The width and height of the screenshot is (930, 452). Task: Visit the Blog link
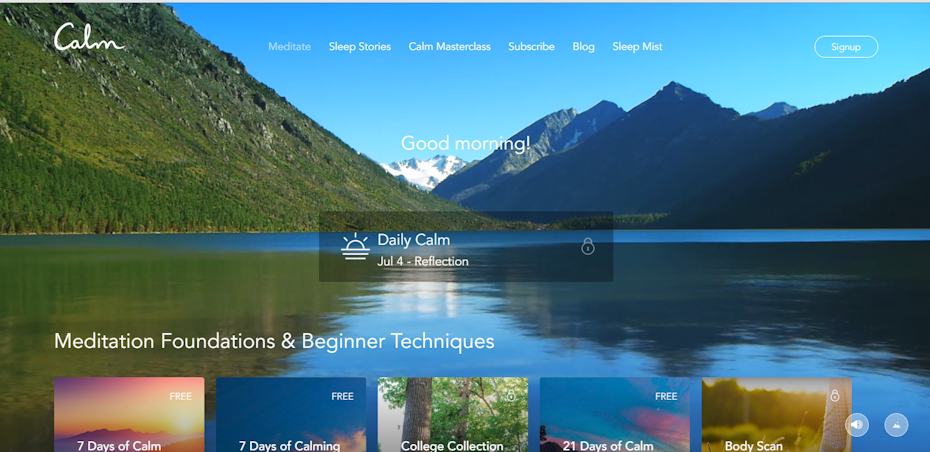tap(584, 46)
